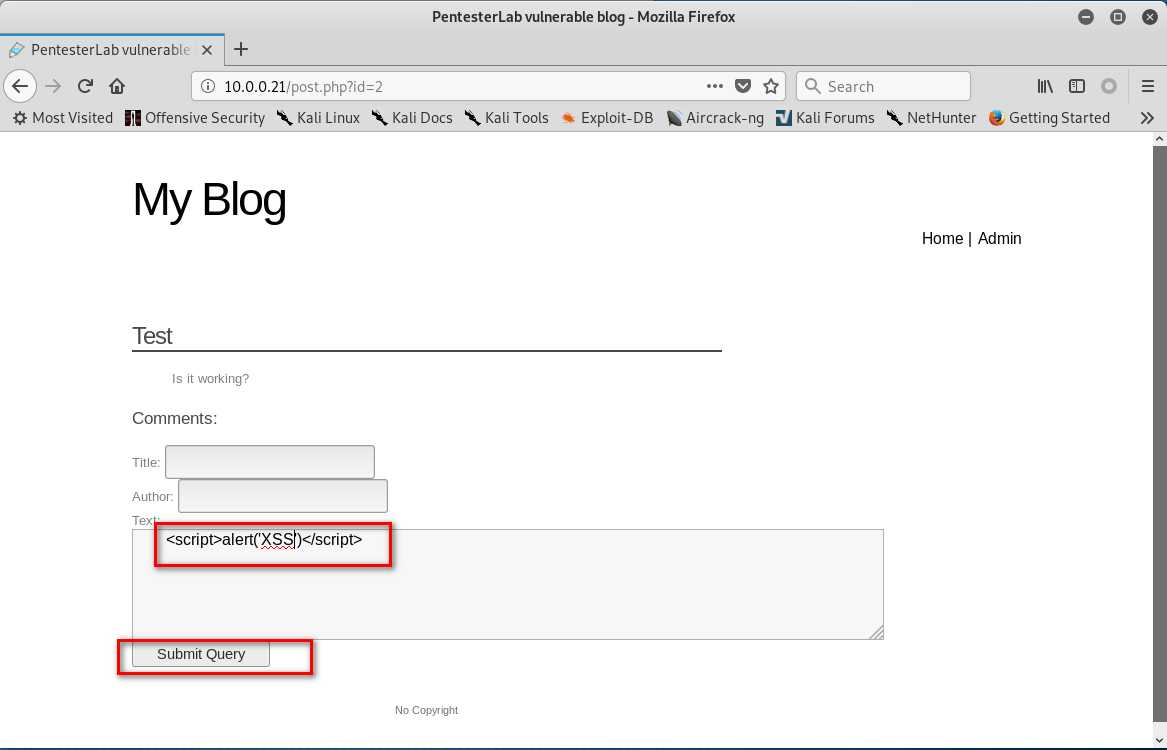Open Firefox hamburger menu
This screenshot has height=750, width=1167.
[x=1148, y=86]
